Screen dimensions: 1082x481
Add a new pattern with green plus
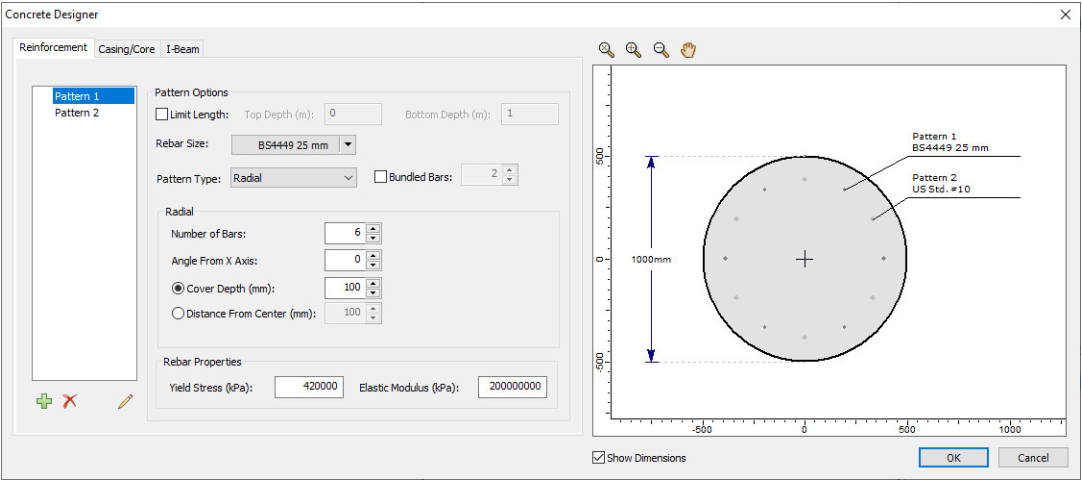tap(44, 401)
